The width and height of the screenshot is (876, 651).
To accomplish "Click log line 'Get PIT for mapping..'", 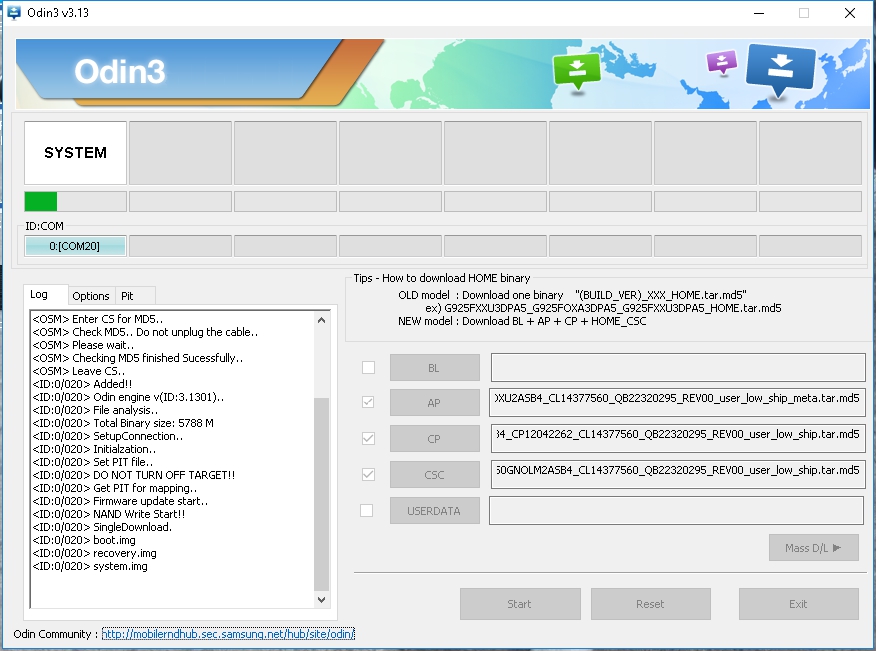I will [115, 488].
